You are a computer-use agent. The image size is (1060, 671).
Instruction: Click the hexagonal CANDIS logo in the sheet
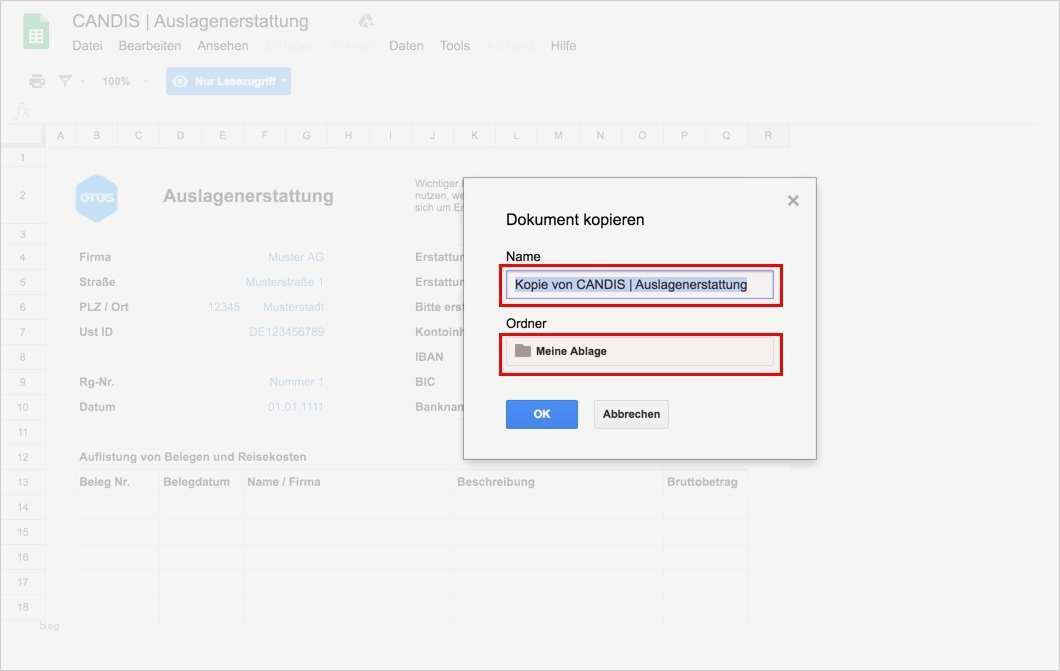[97, 198]
